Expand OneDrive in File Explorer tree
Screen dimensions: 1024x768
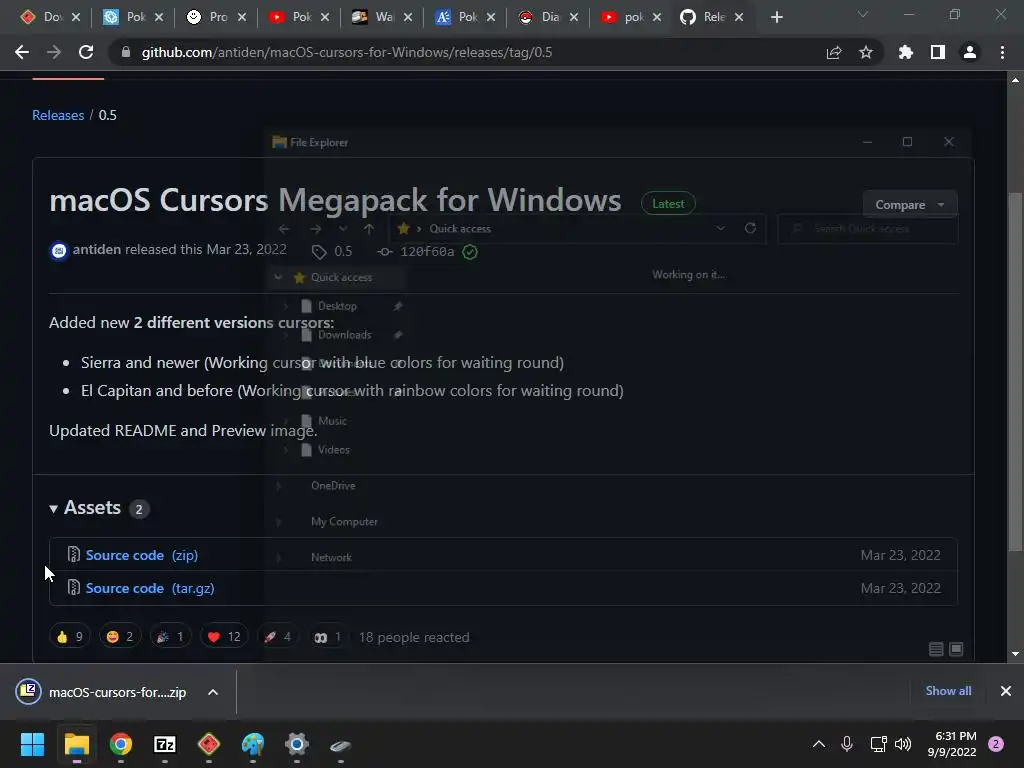click(278, 485)
